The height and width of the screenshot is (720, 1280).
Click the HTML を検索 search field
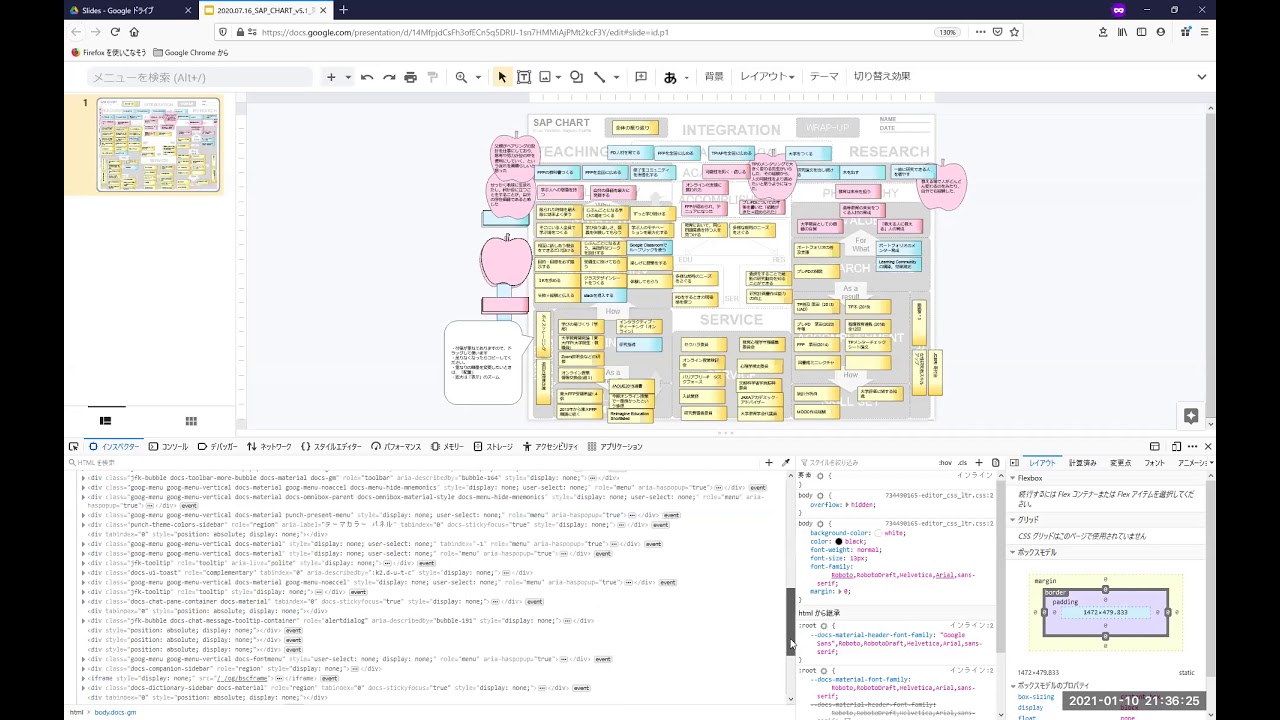point(413,463)
